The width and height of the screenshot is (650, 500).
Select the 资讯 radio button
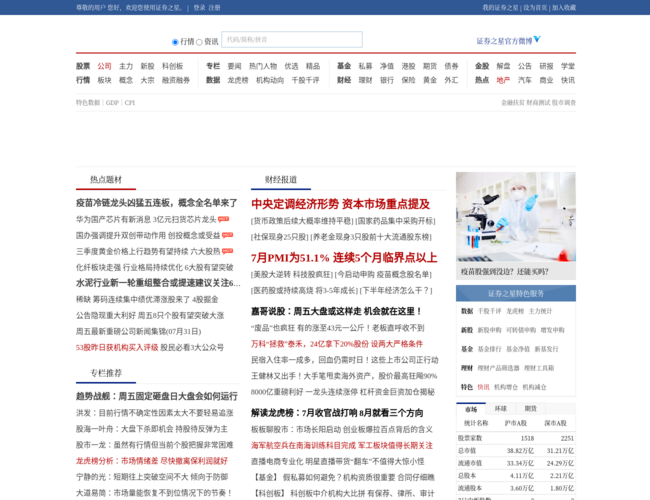tap(199, 42)
